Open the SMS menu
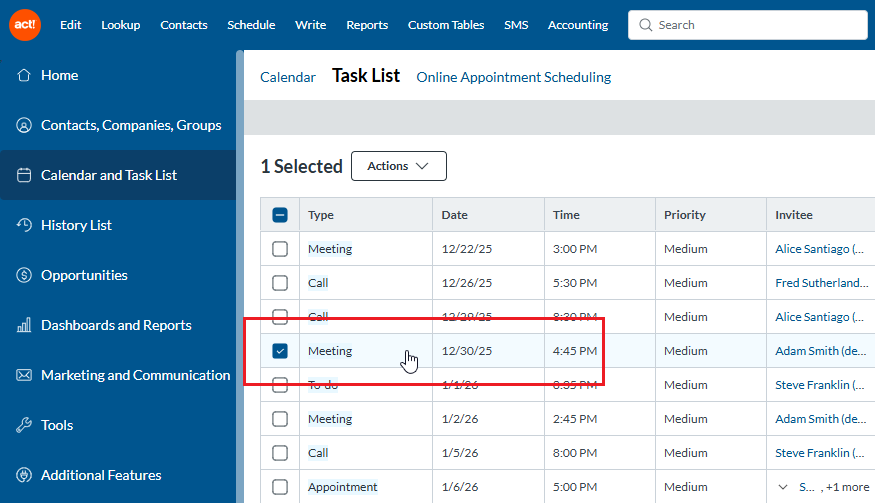 click(x=516, y=25)
